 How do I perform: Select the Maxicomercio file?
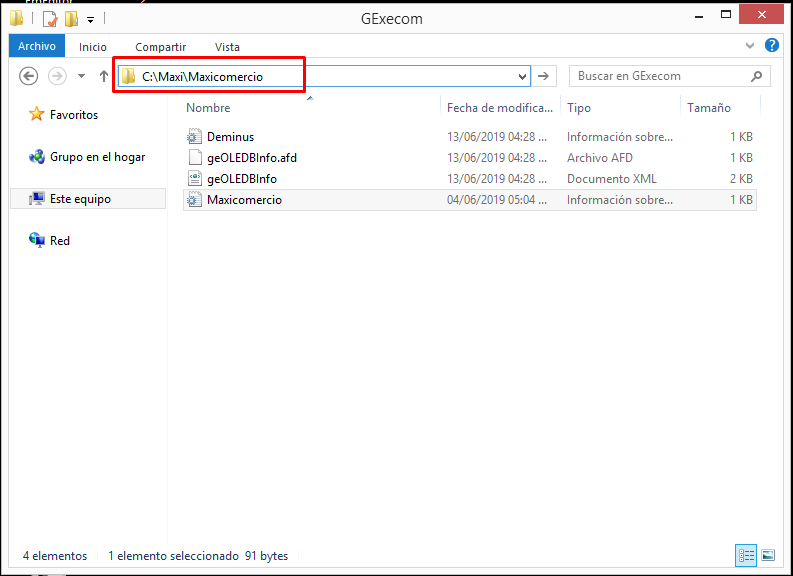coord(469,200)
